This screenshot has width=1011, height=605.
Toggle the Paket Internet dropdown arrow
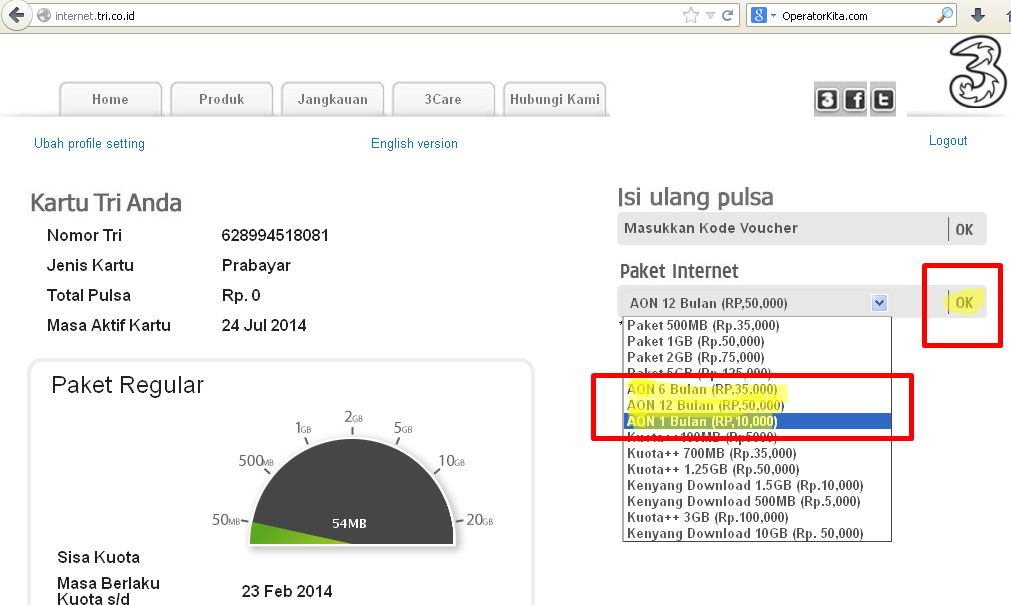pos(879,302)
